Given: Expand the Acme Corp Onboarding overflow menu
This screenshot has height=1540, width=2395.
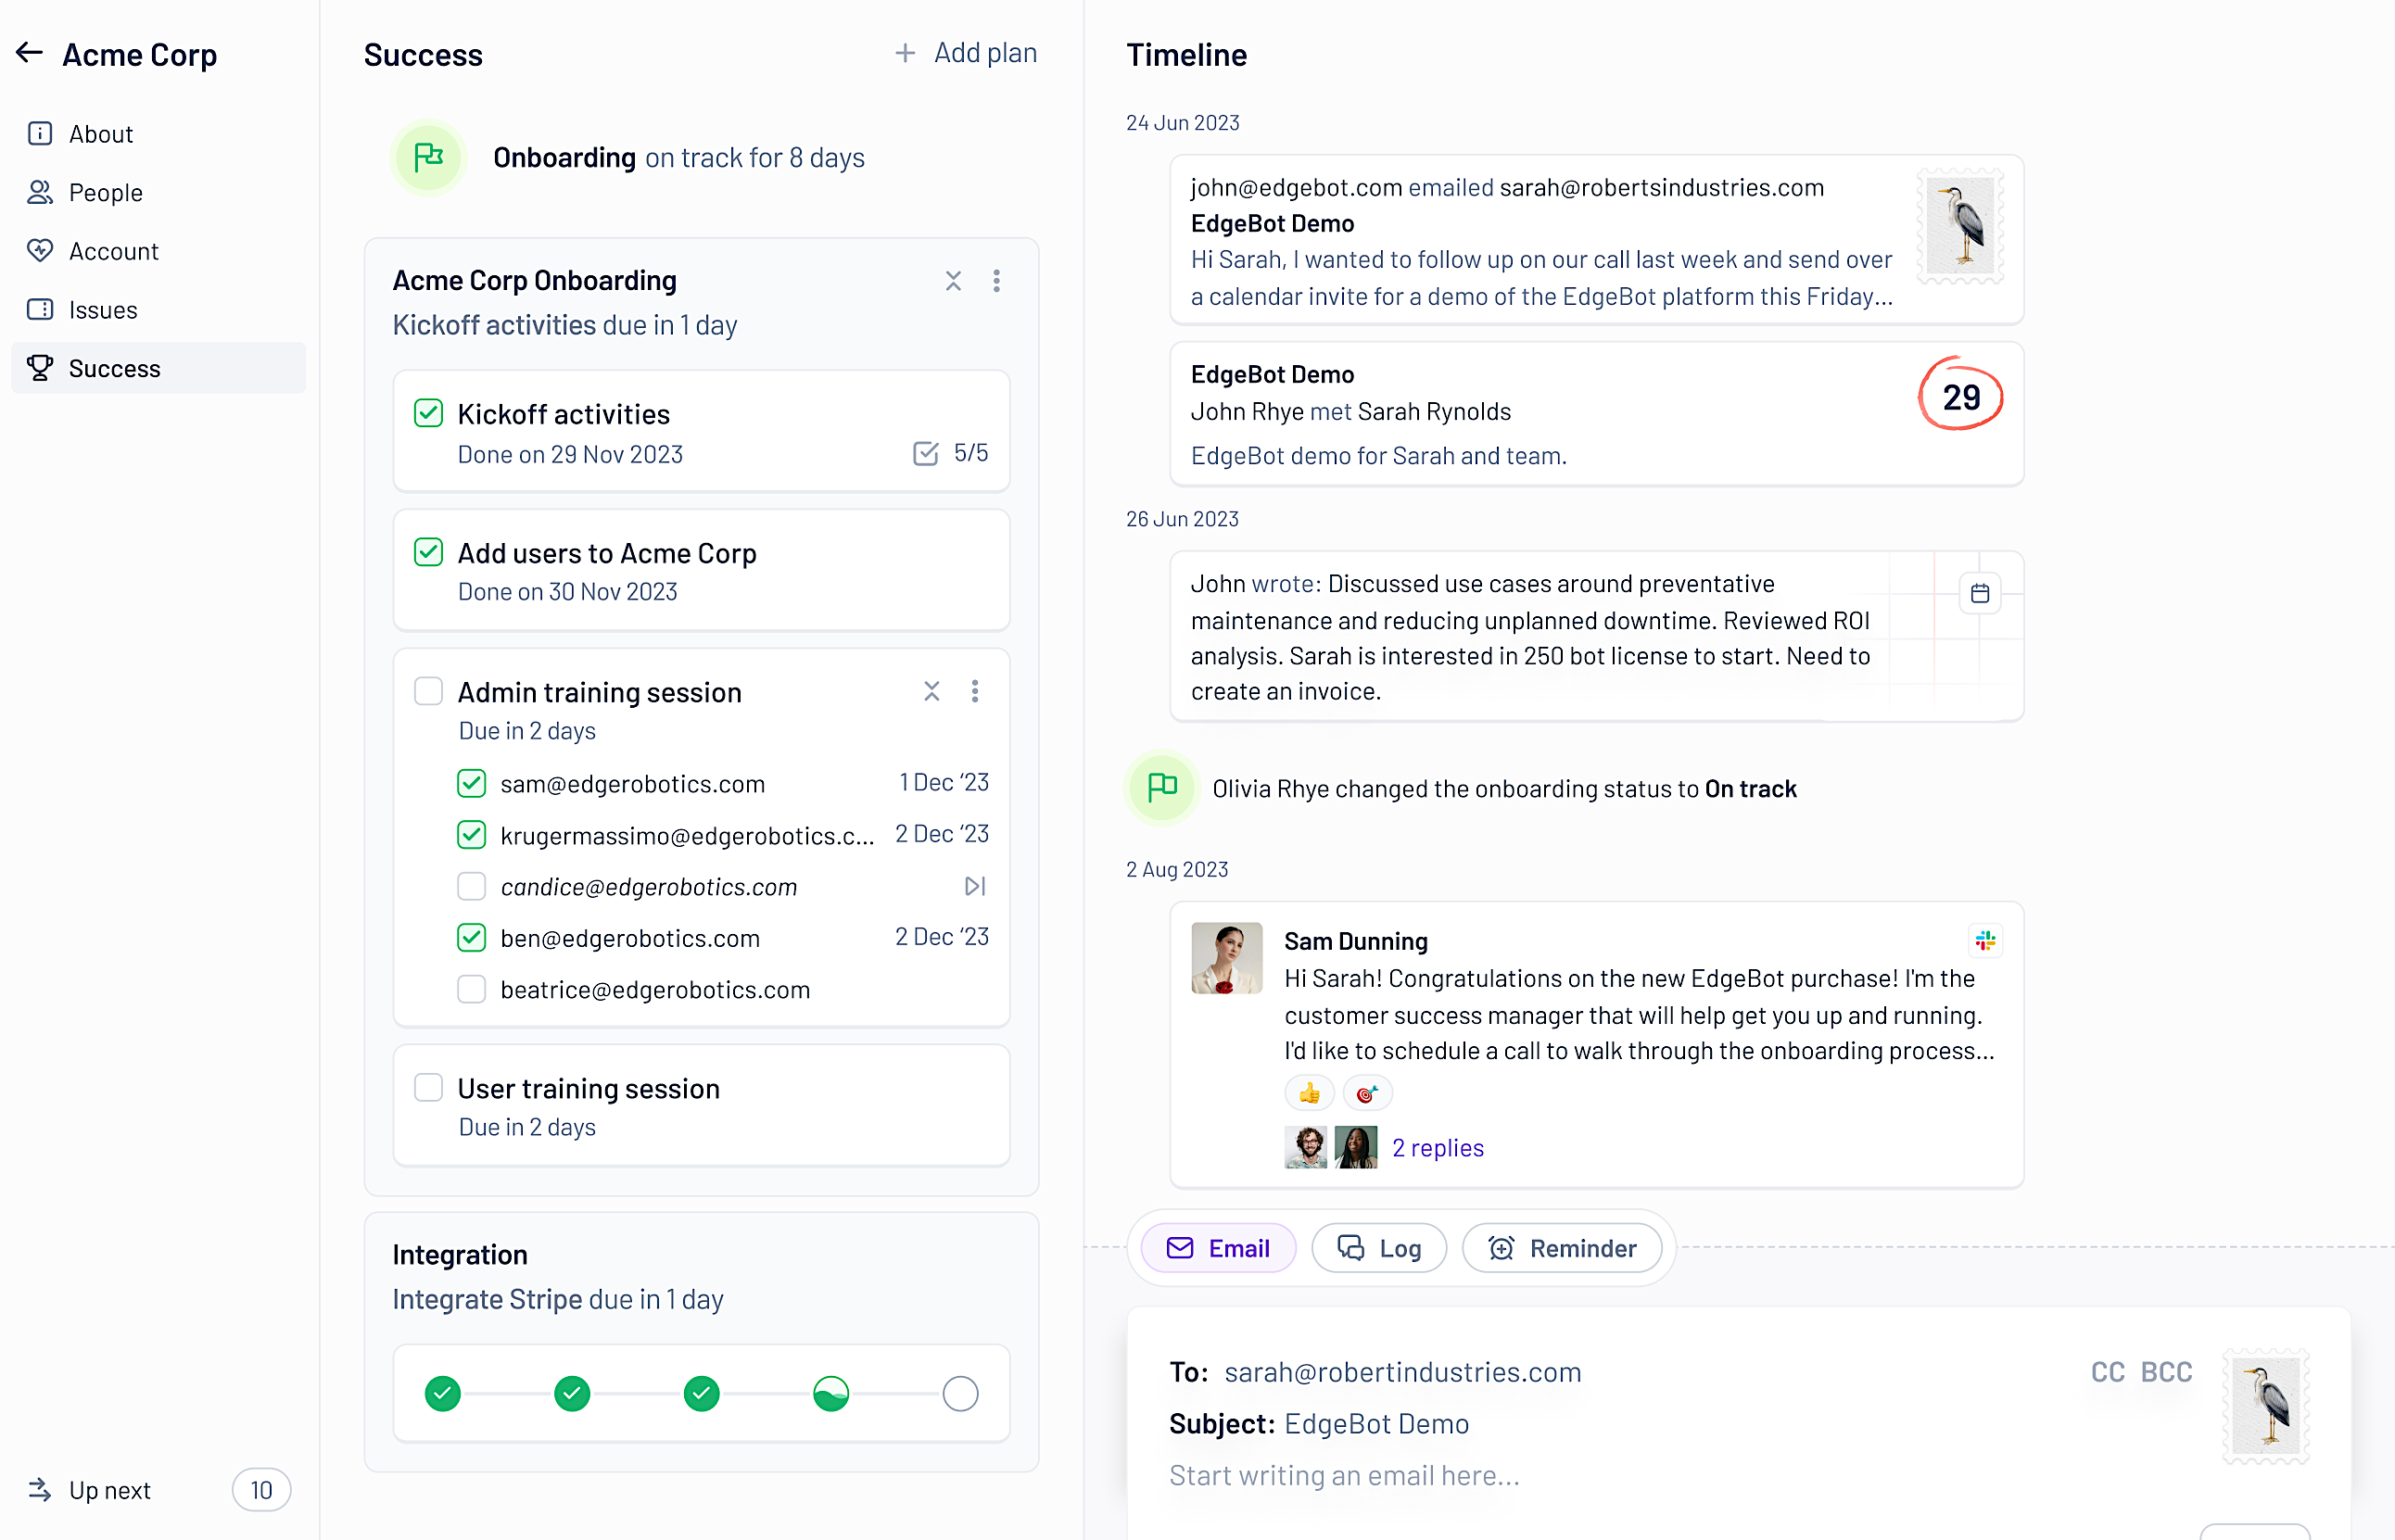Looking at the screenshot, I should (x=995, y=281).
